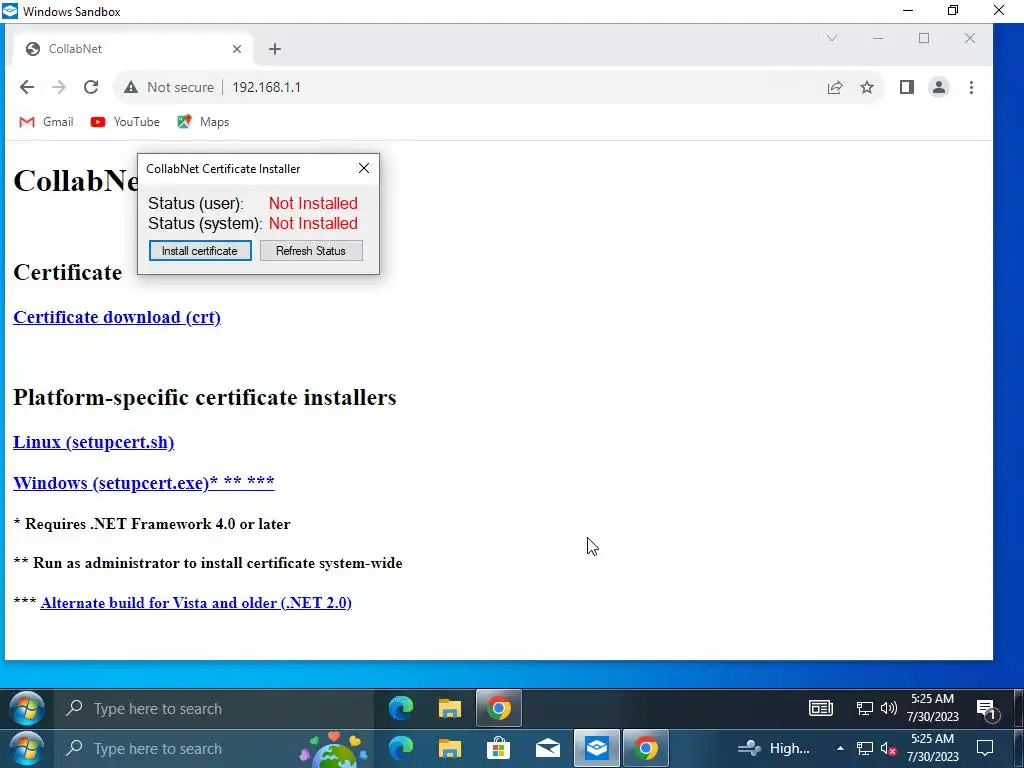Screen dimensions: 1024x768
Task: Click host muted volume icon
Action: [x=888, y=748]
